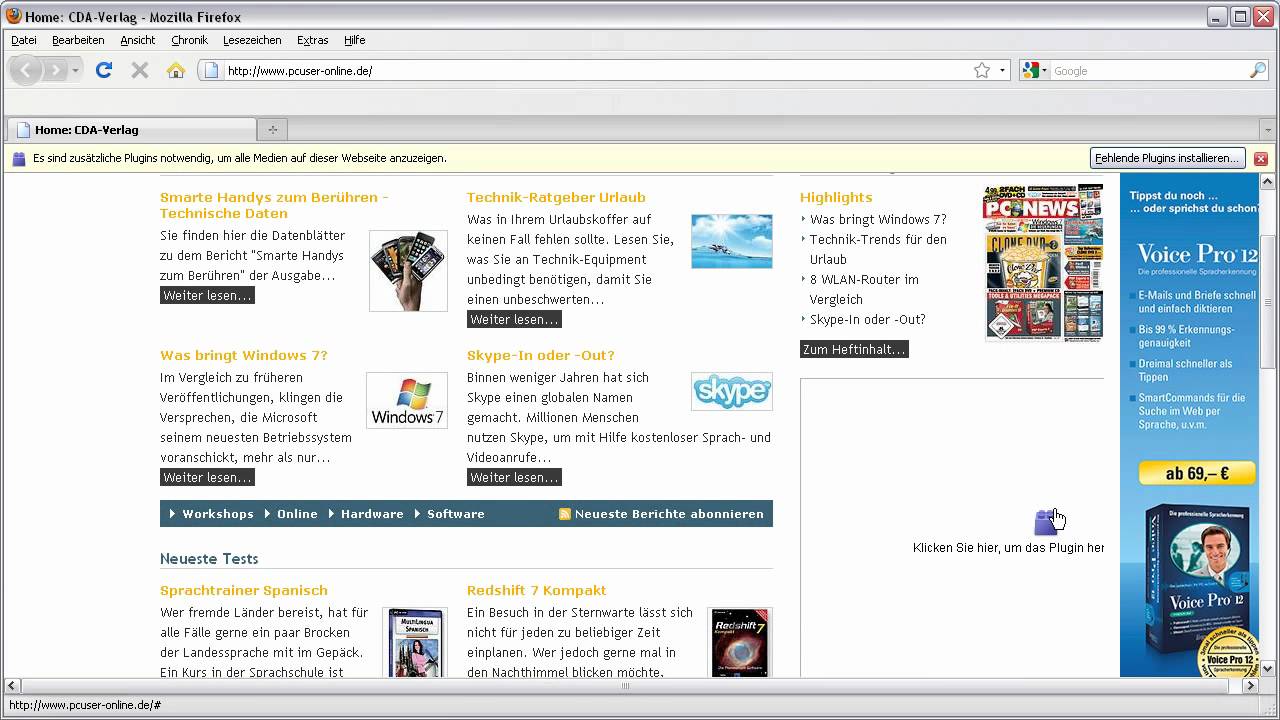Click the Redshift 7 box thumbnail
The width and height of the screenshot is (1280, 720).
click(x=741, y=643)
